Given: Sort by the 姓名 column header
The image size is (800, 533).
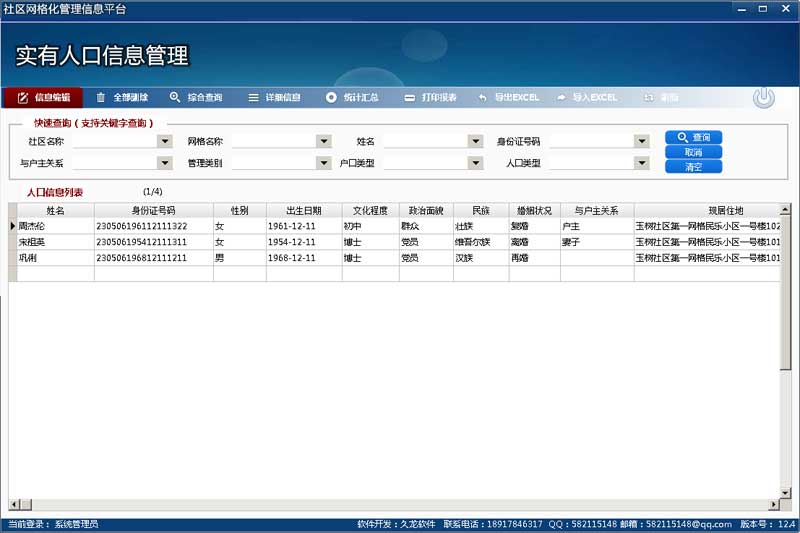Looking at the screenshot, I should (56, 211).
